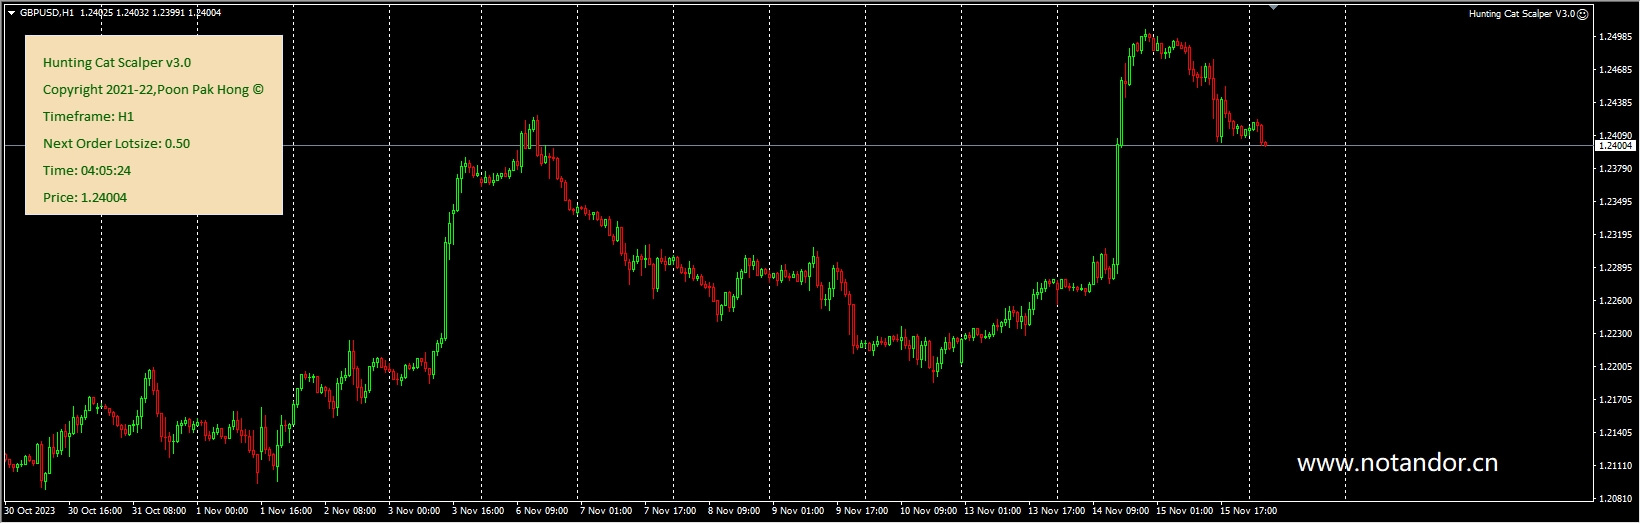The width and height of the screenshot is (1641, 524).
Task: Click the 'Time: 04:05:24' line
Action: click(x=87, y=170)
